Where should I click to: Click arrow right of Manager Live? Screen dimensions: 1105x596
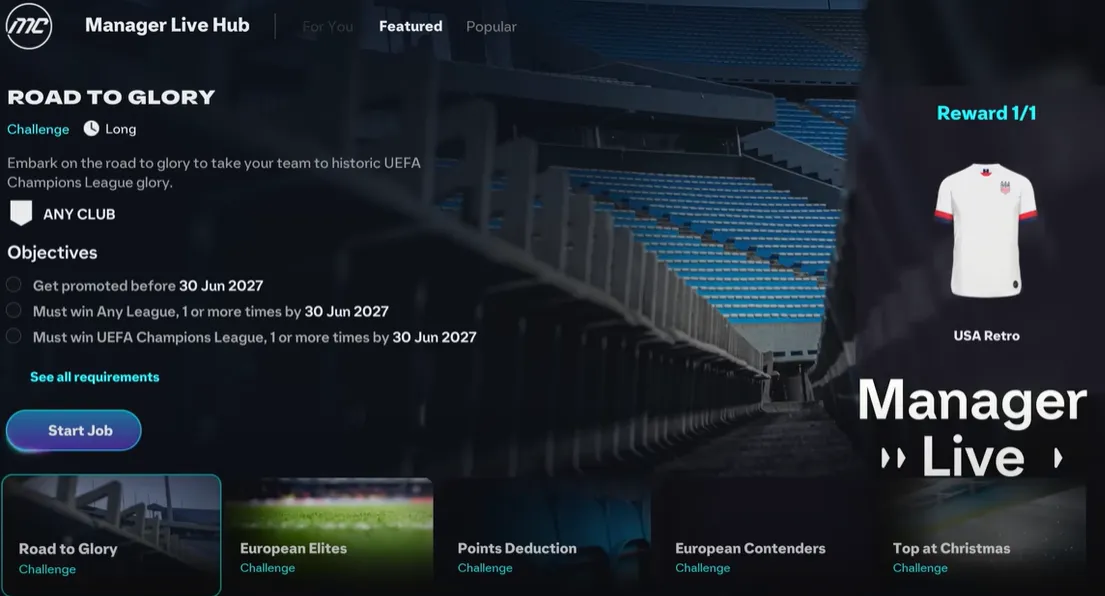click(x=1057, y=459)
